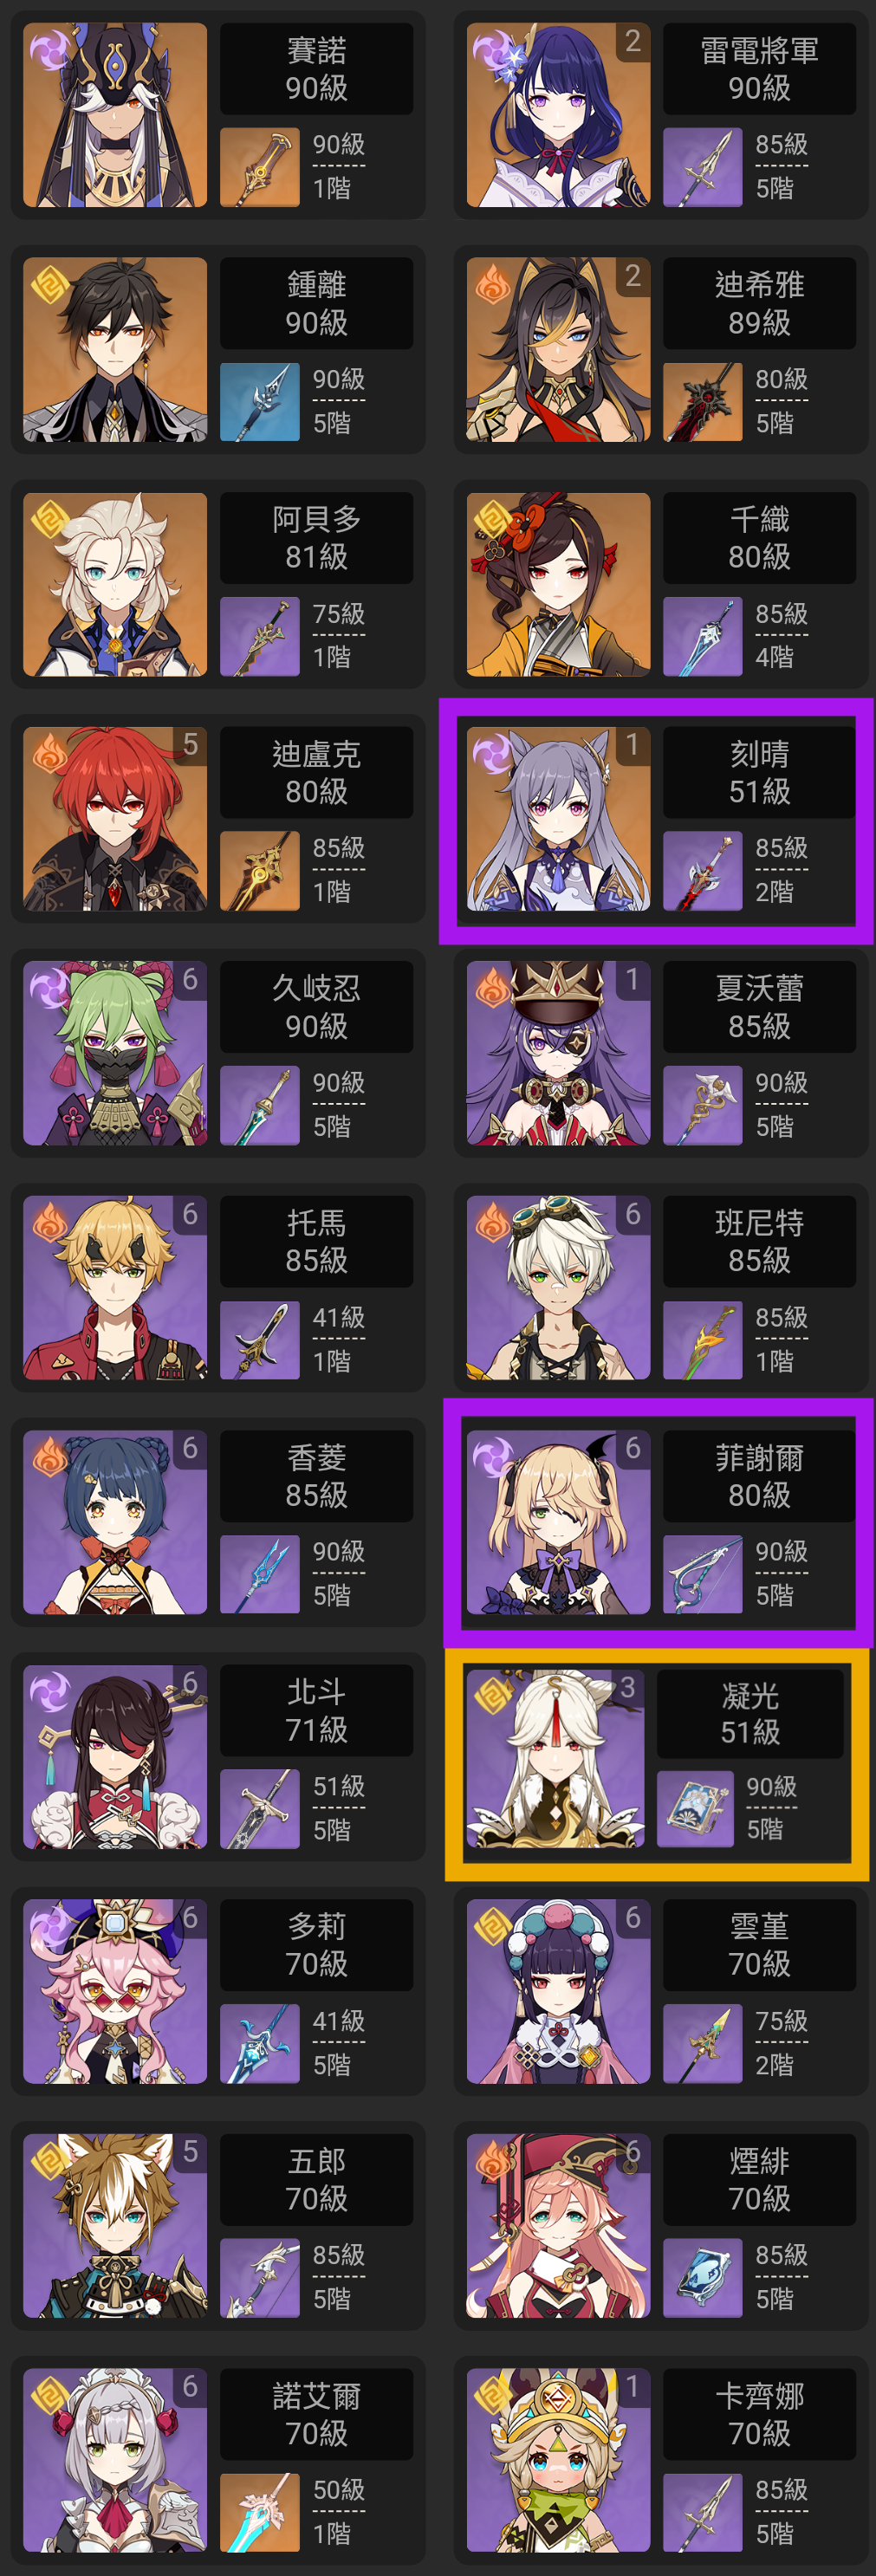Select 賽諾 character portrait
The width and height of the screenshot is (876, 2576).
click(x=115, y=115)
